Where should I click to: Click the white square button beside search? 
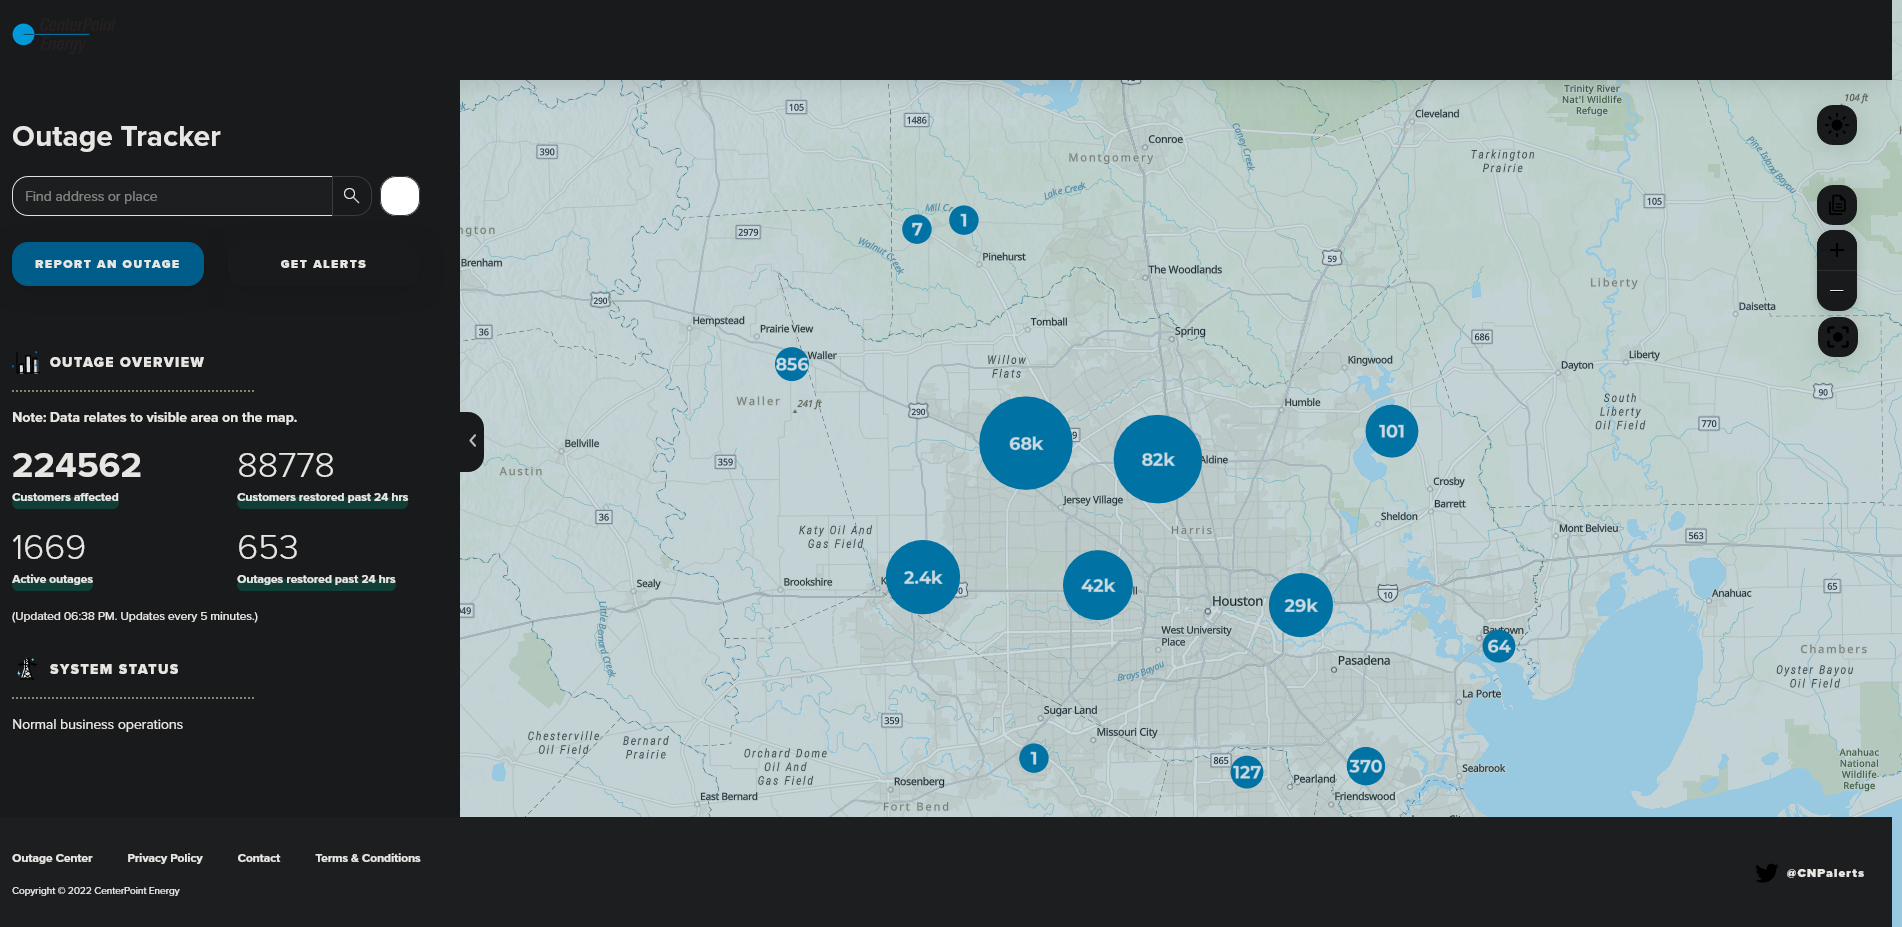click(400, 196)
